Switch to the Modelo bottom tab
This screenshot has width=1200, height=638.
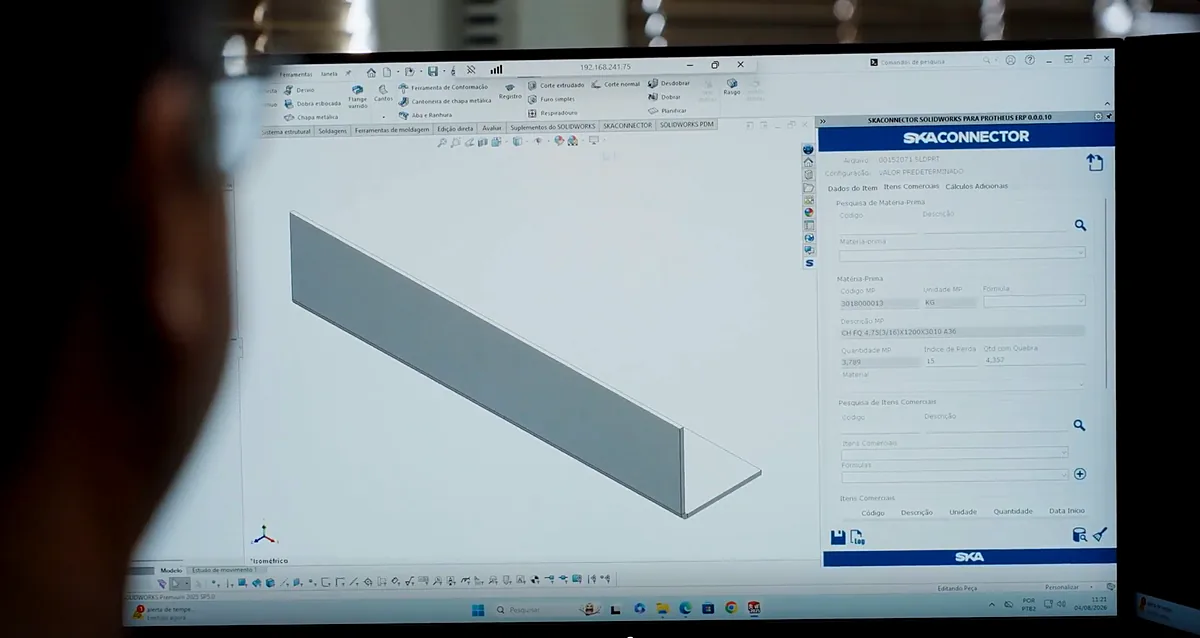(x=171, y=570)
